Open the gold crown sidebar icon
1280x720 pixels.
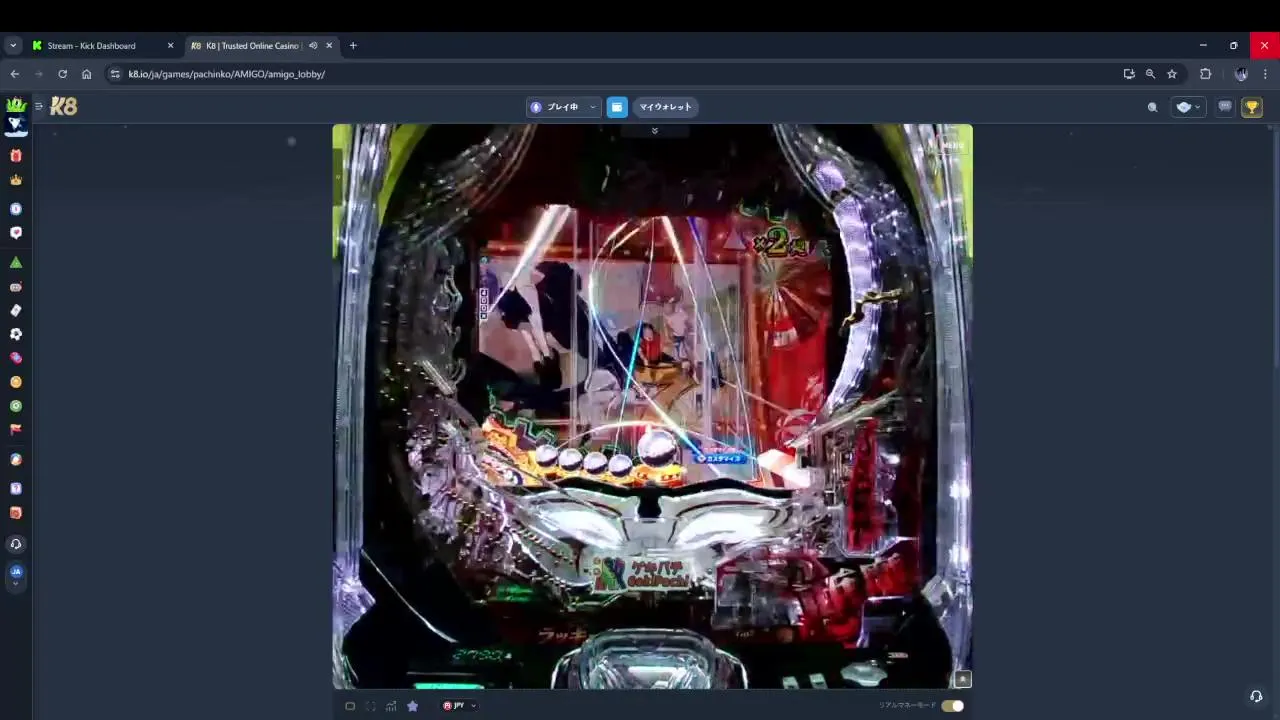15,180
